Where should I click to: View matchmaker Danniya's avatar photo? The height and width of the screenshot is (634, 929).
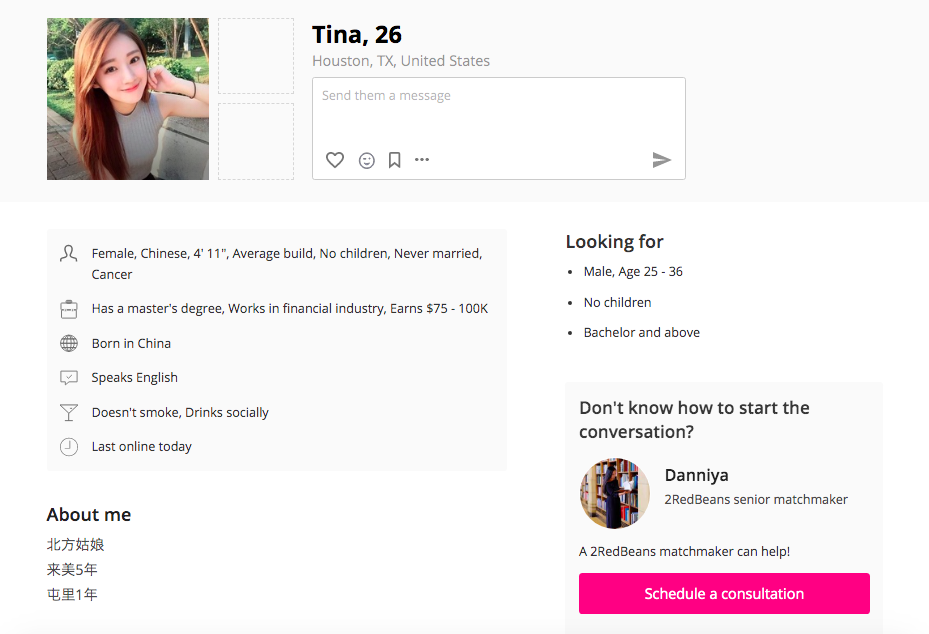[615, 493]
